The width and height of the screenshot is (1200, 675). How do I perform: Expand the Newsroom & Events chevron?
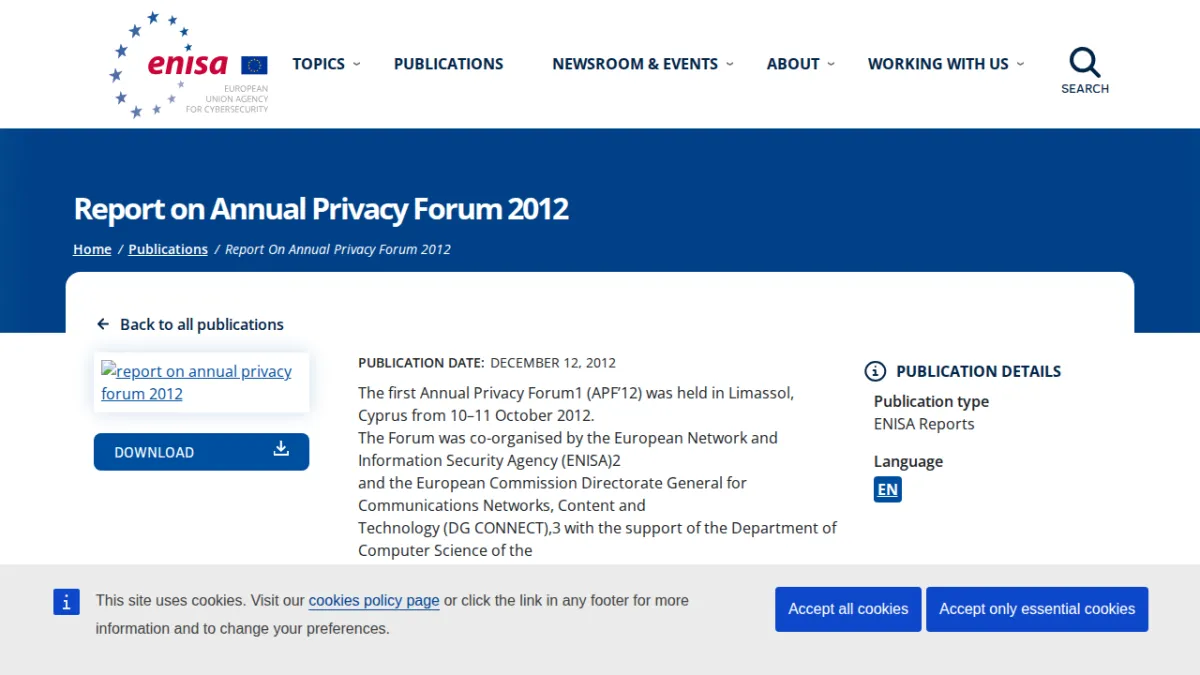click(x=730, y=64)
